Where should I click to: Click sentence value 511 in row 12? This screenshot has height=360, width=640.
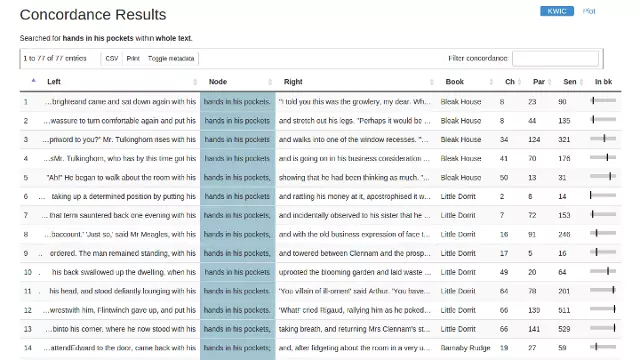pos(564,310)
